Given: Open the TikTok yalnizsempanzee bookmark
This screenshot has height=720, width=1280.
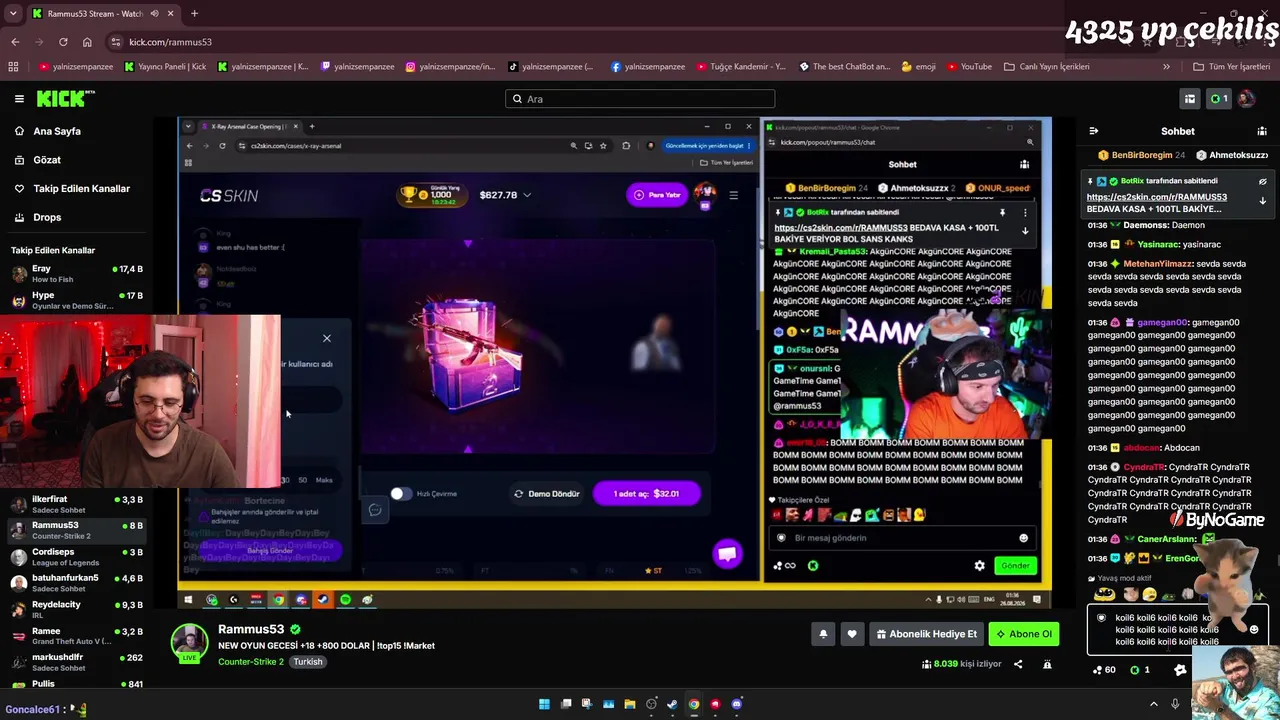Looking at the screenshot, I should coord(551,67).
